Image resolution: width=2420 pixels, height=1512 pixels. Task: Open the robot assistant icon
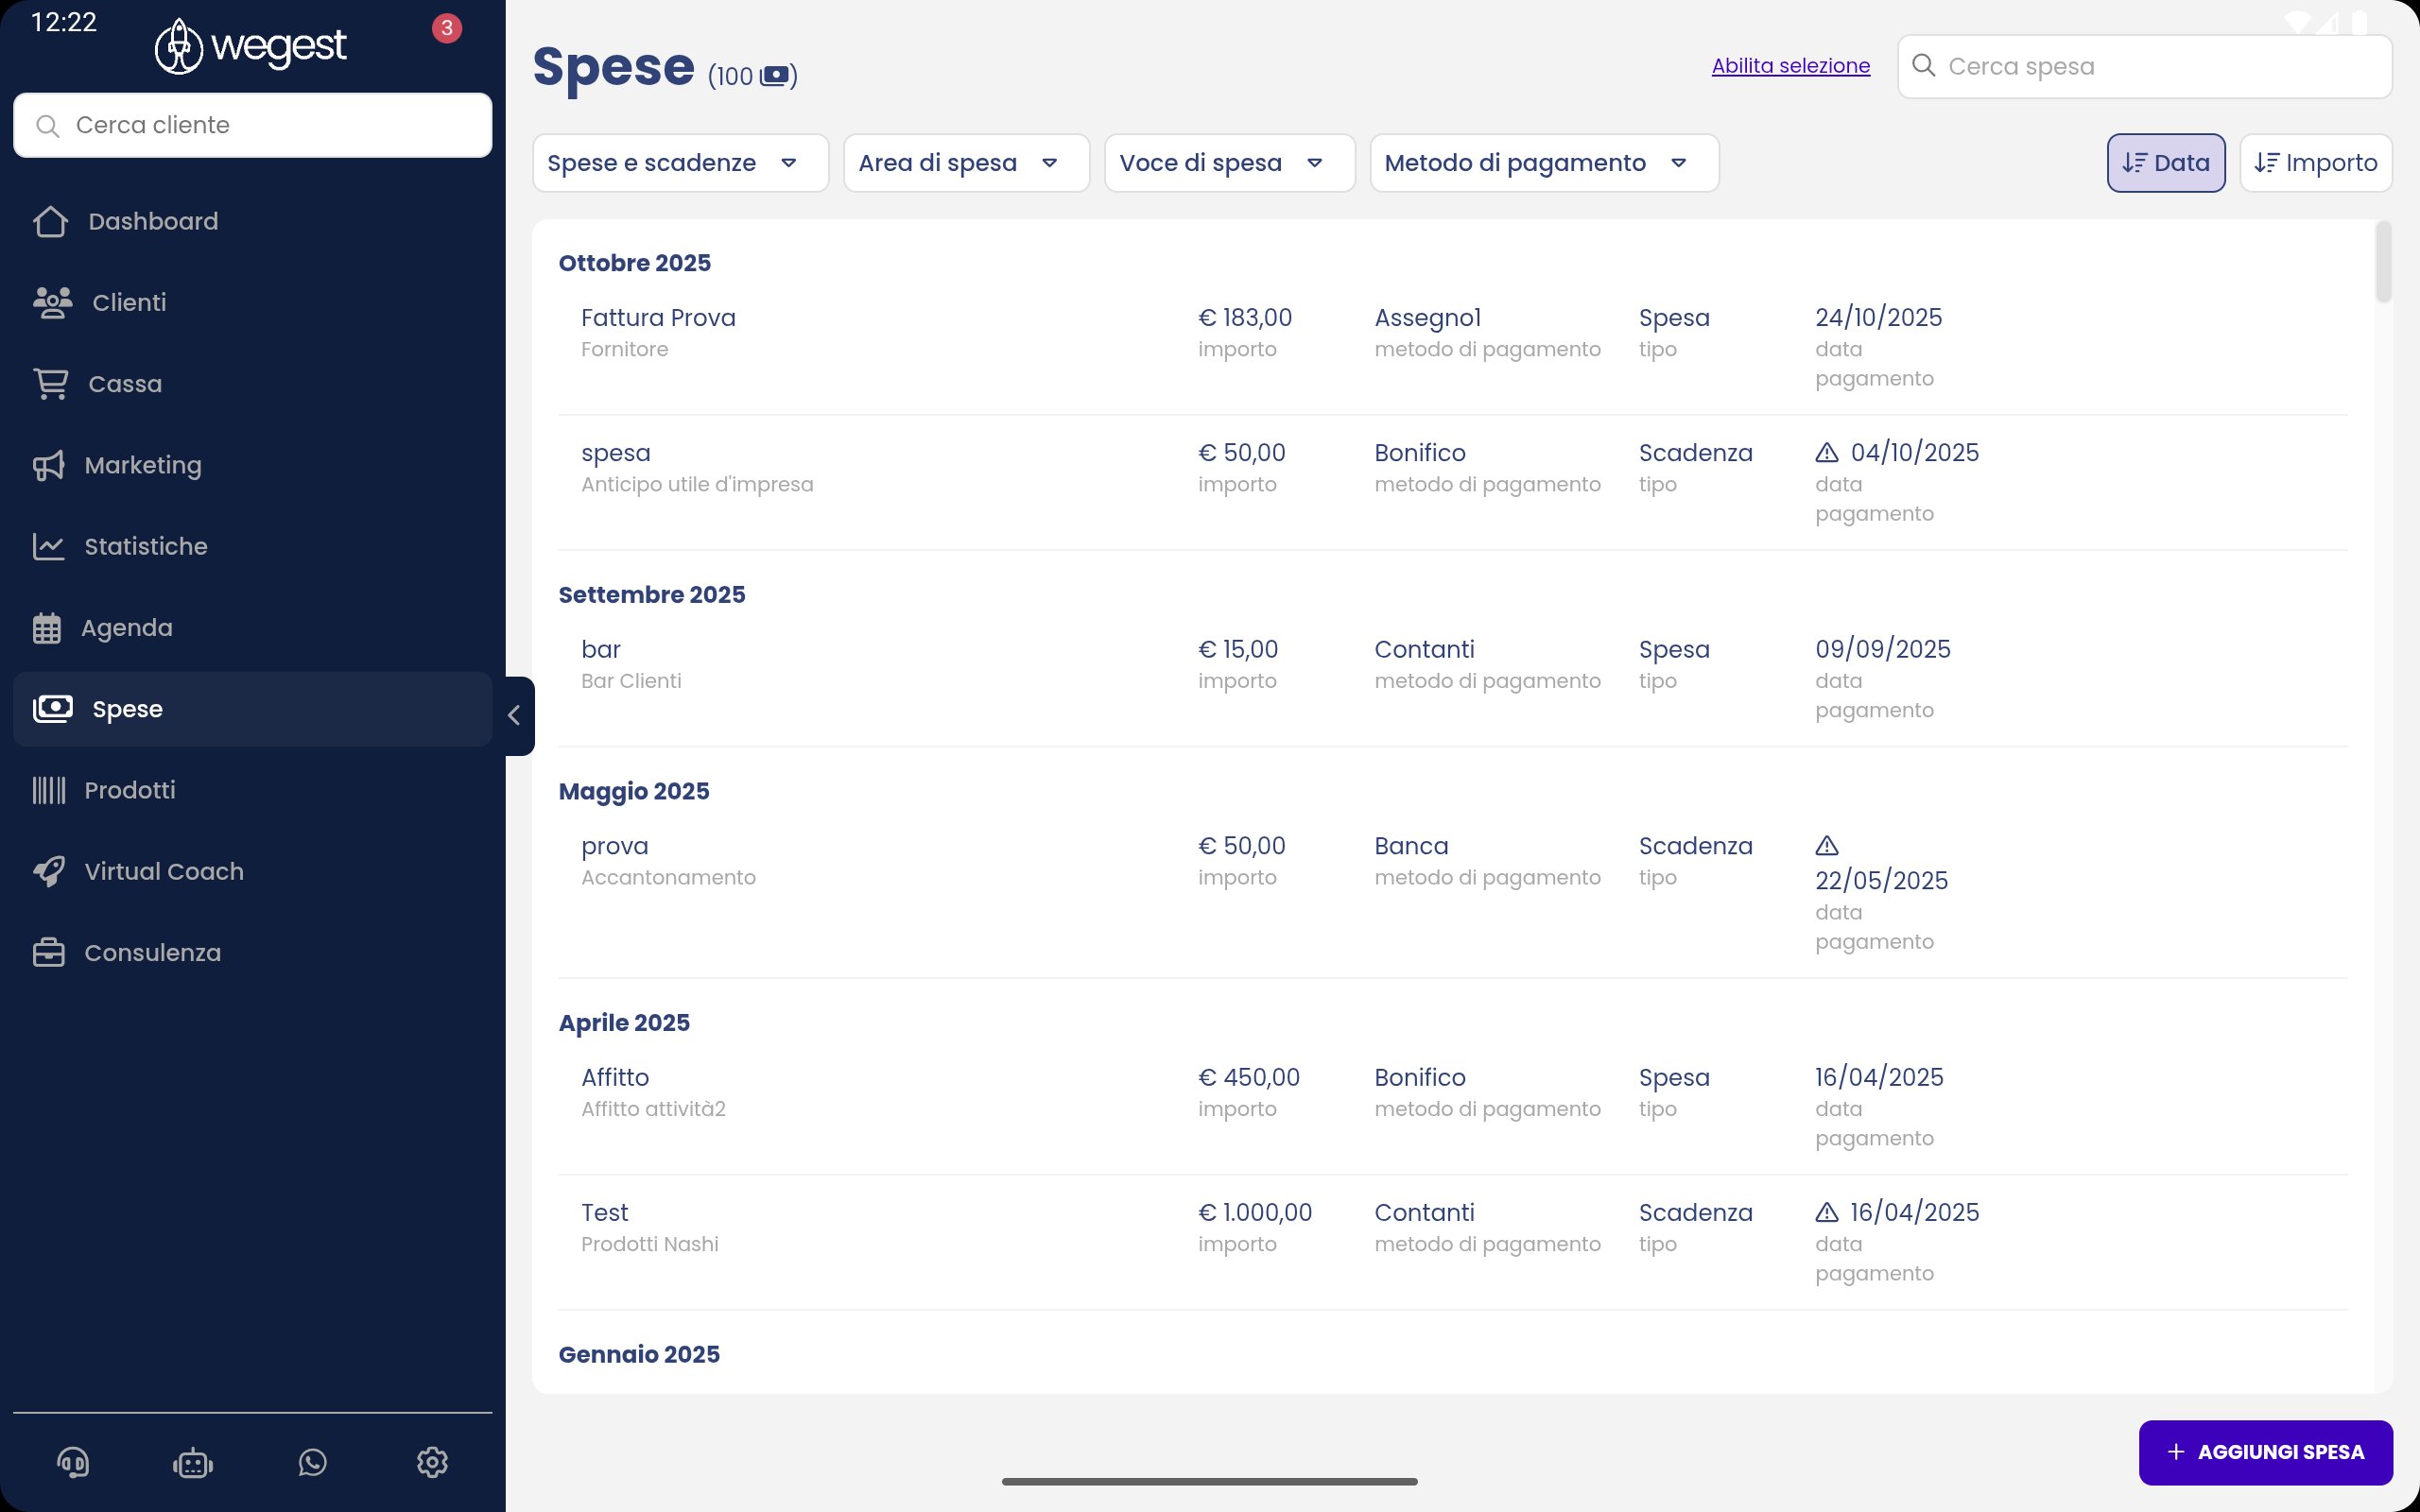192,1463
